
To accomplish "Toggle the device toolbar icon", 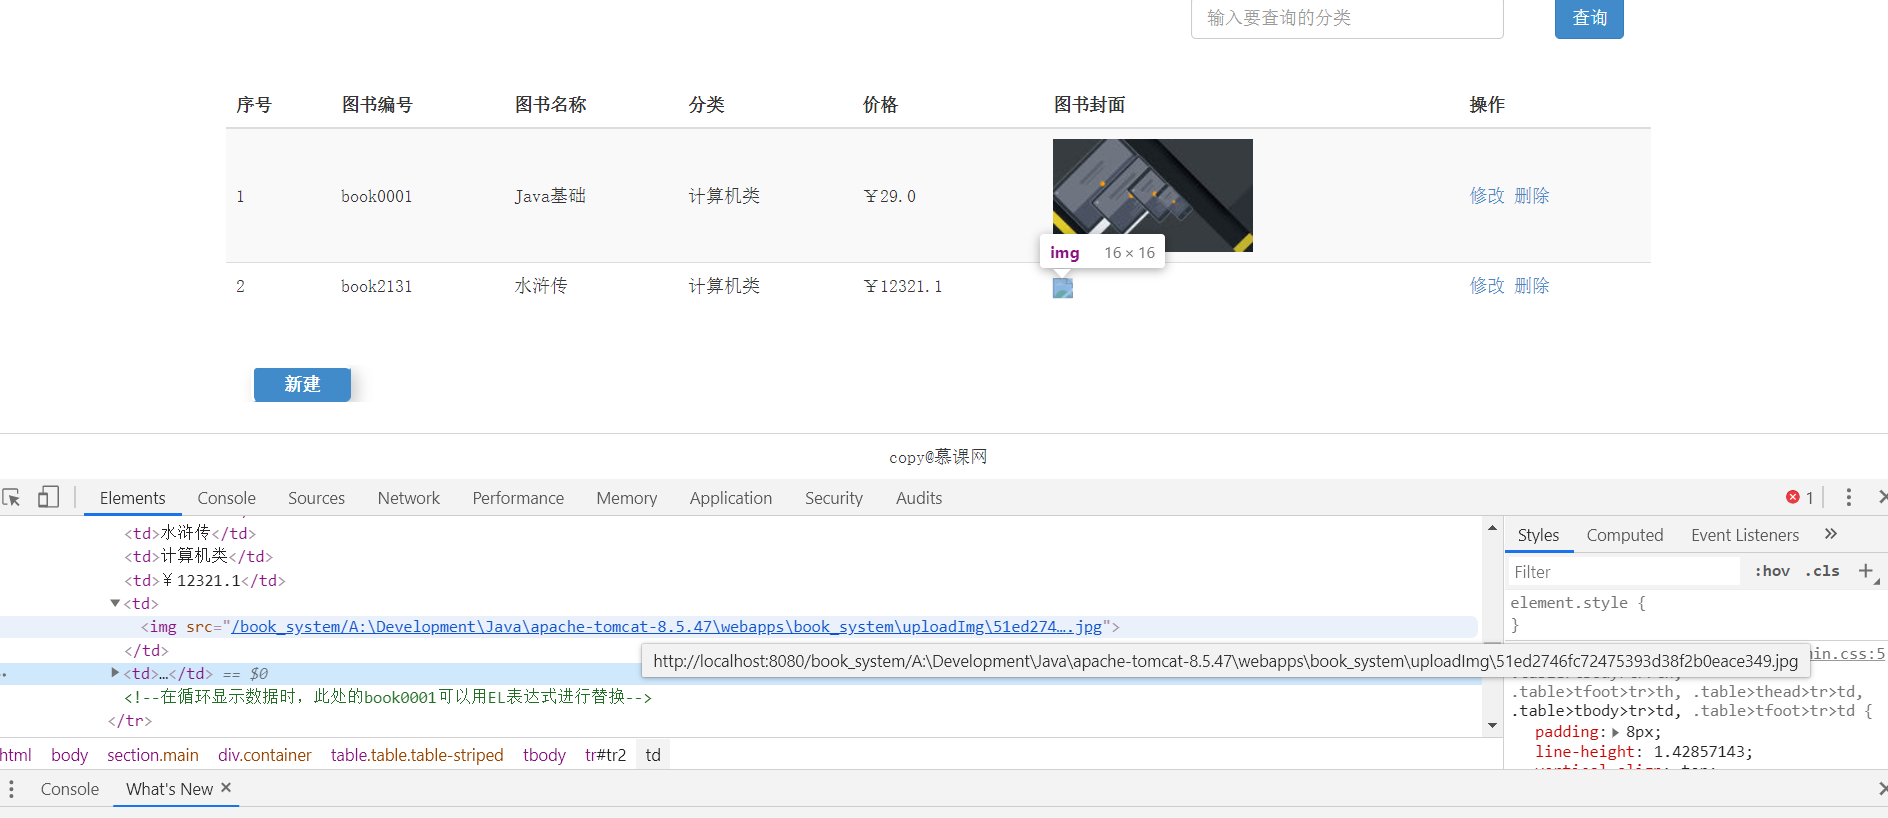I will 48,497.
